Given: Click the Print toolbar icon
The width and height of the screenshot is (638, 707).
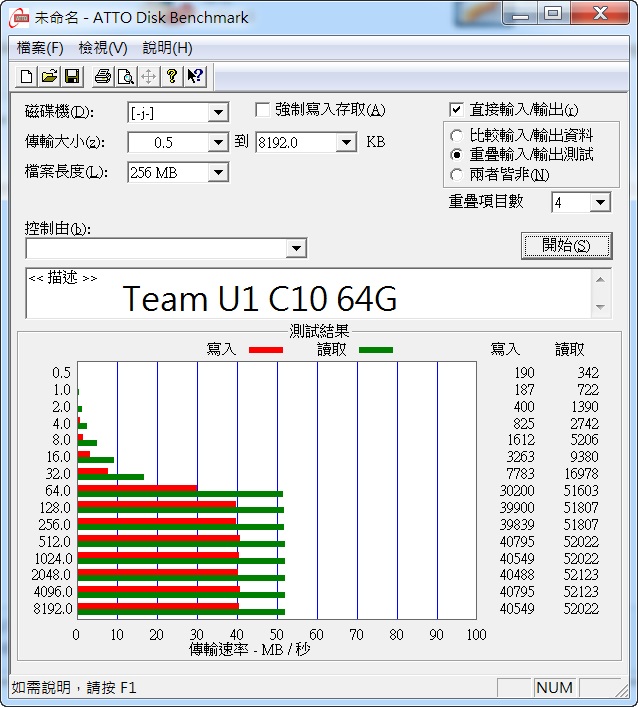Looking at the screenshot, I should [102, 77].
